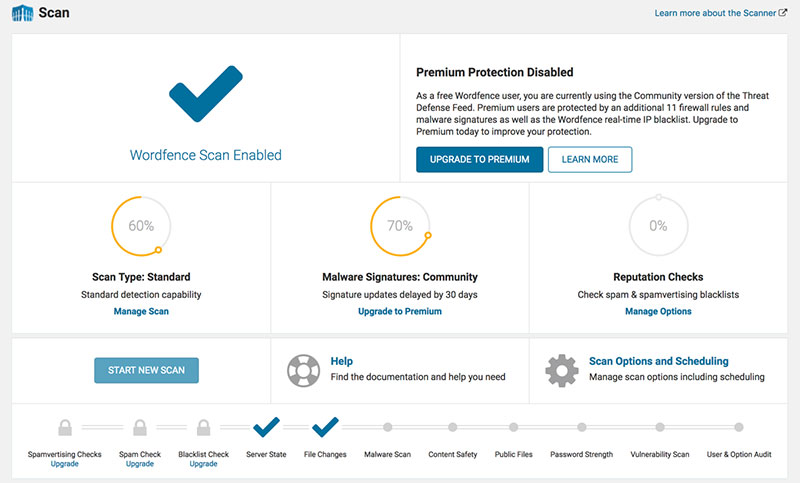Click the Scan Options gear icon

point(561,370)
